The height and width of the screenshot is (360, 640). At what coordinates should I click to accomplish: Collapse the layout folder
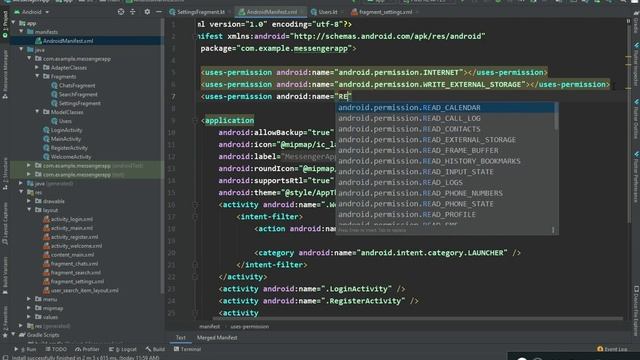pos(29,210)
